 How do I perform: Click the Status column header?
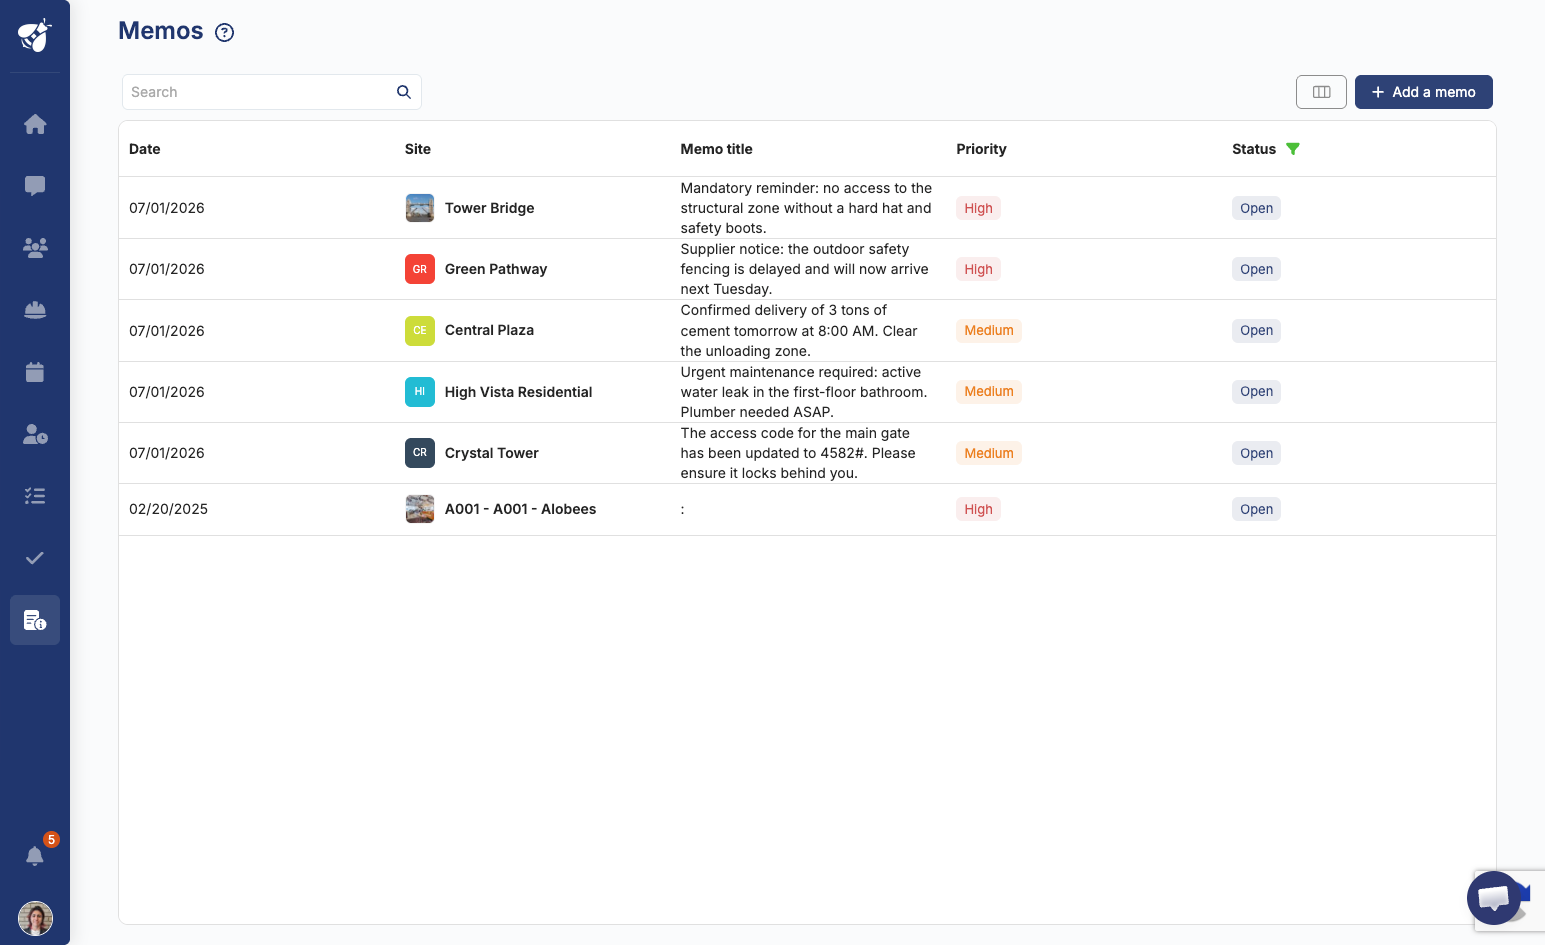1254,149
